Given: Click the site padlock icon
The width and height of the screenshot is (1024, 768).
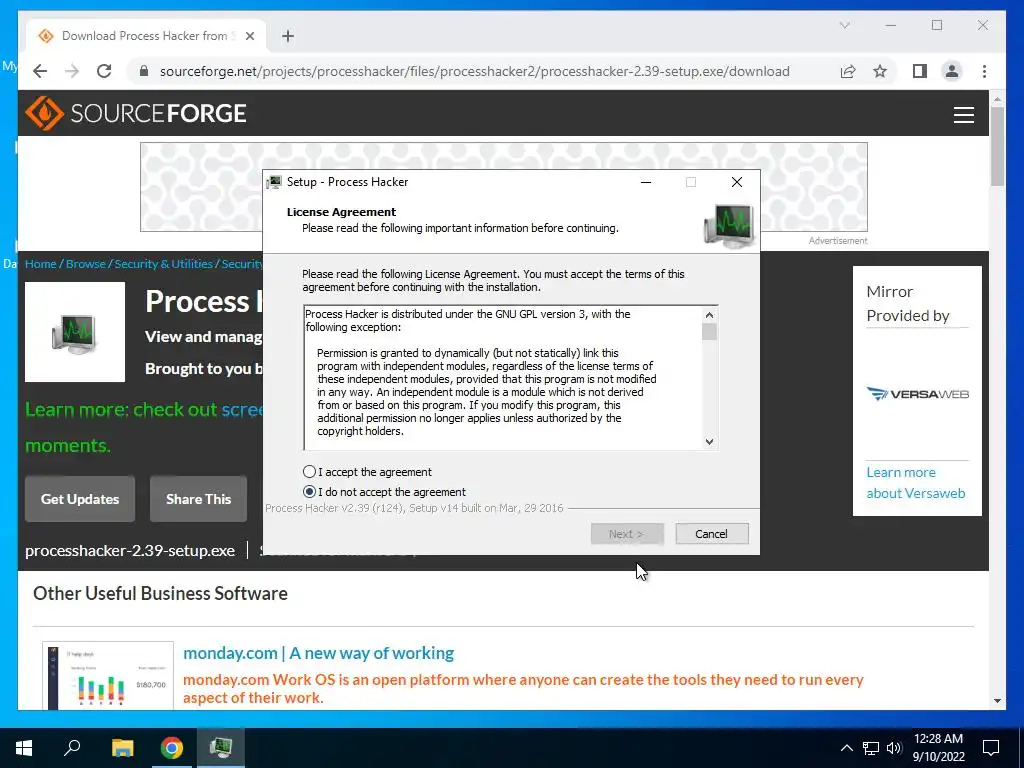Looking at the screenshot, I should tap(144, 71).
